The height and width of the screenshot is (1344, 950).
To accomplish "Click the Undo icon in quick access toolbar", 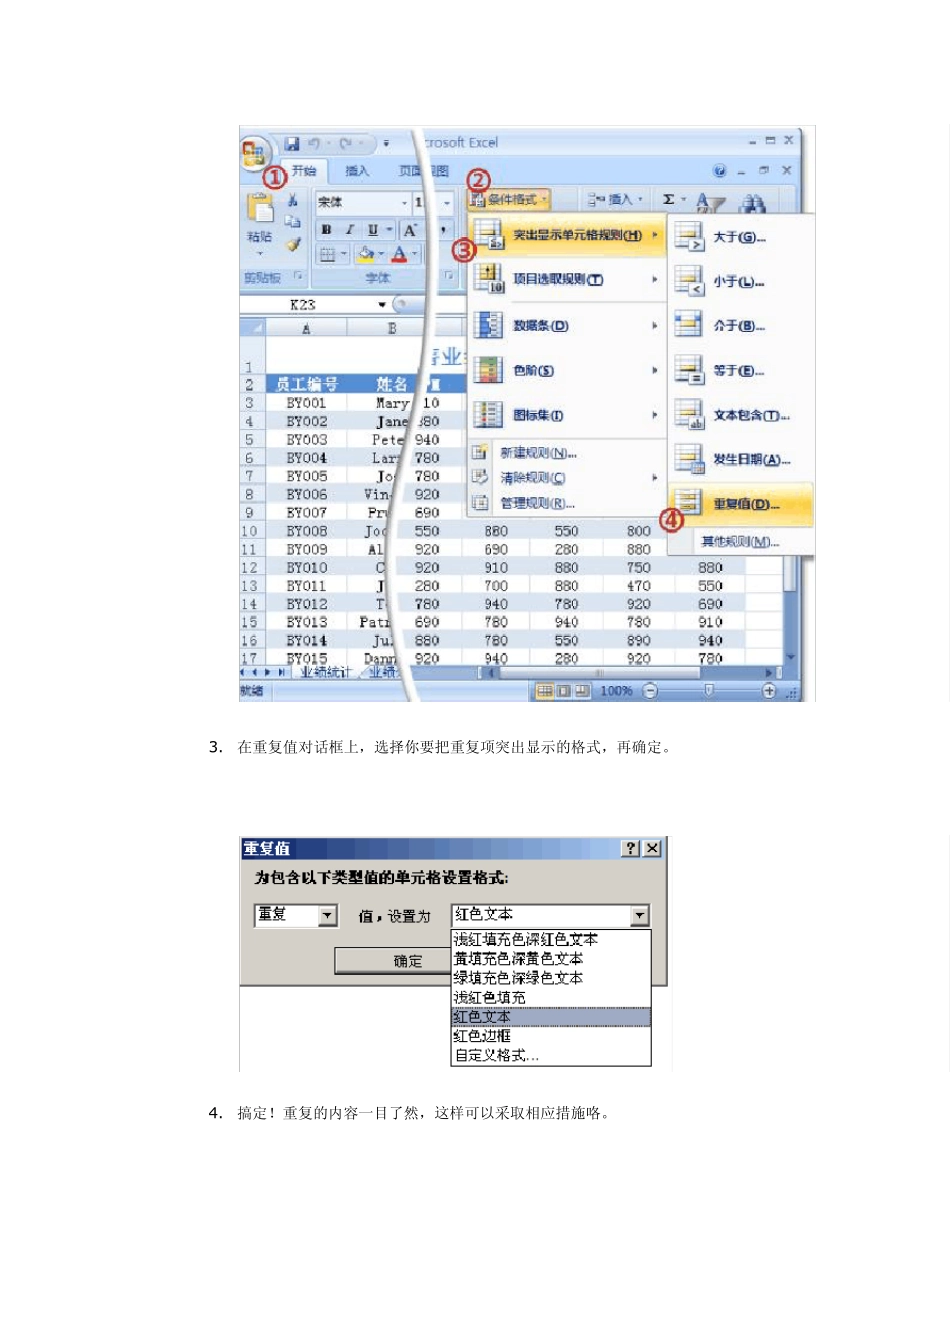I will pos(314,144).
